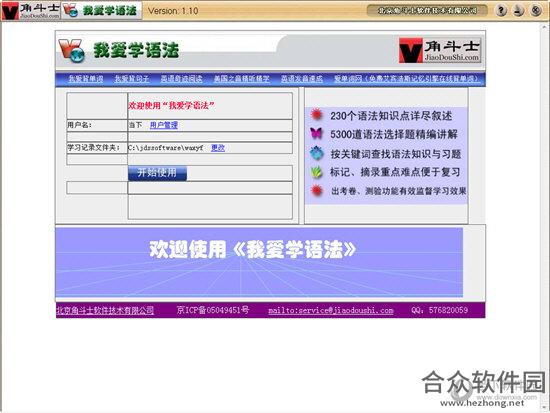Click the text 标记、摘录重点难点便于复习
550x413 pixels.
395,172
